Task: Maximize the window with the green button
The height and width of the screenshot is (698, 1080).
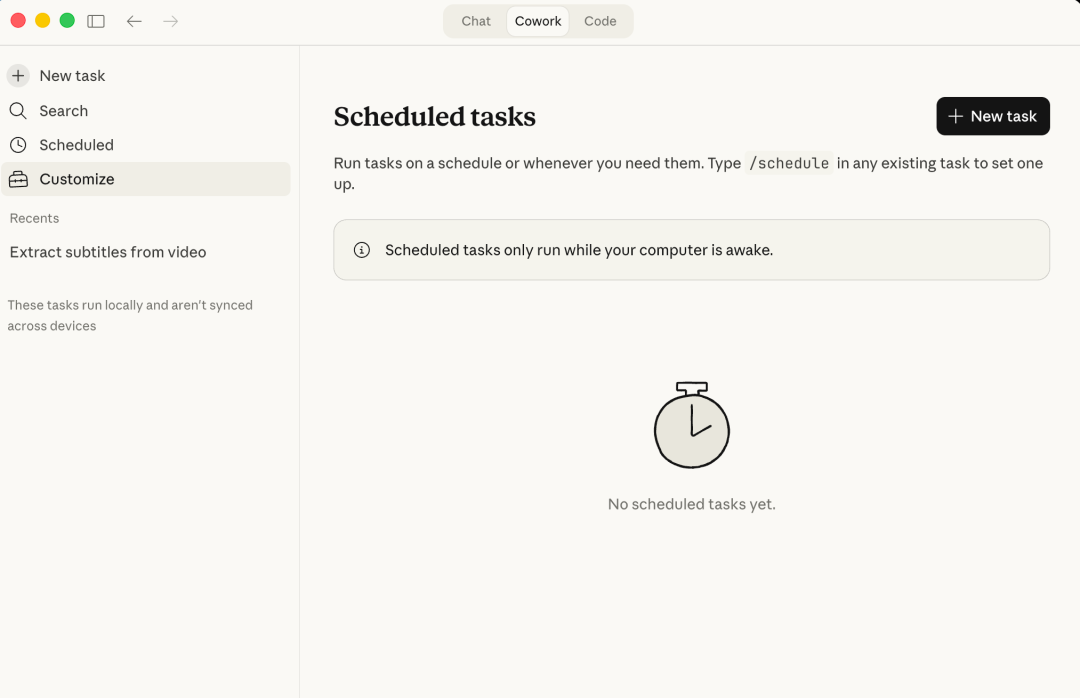Action: [x=67, y=21]
